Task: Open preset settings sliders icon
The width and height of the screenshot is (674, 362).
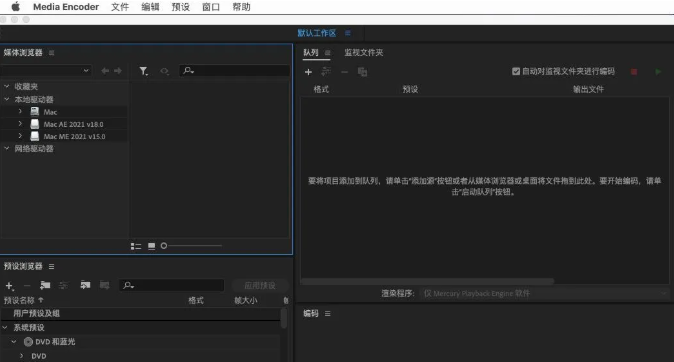Action: [63, 285]
